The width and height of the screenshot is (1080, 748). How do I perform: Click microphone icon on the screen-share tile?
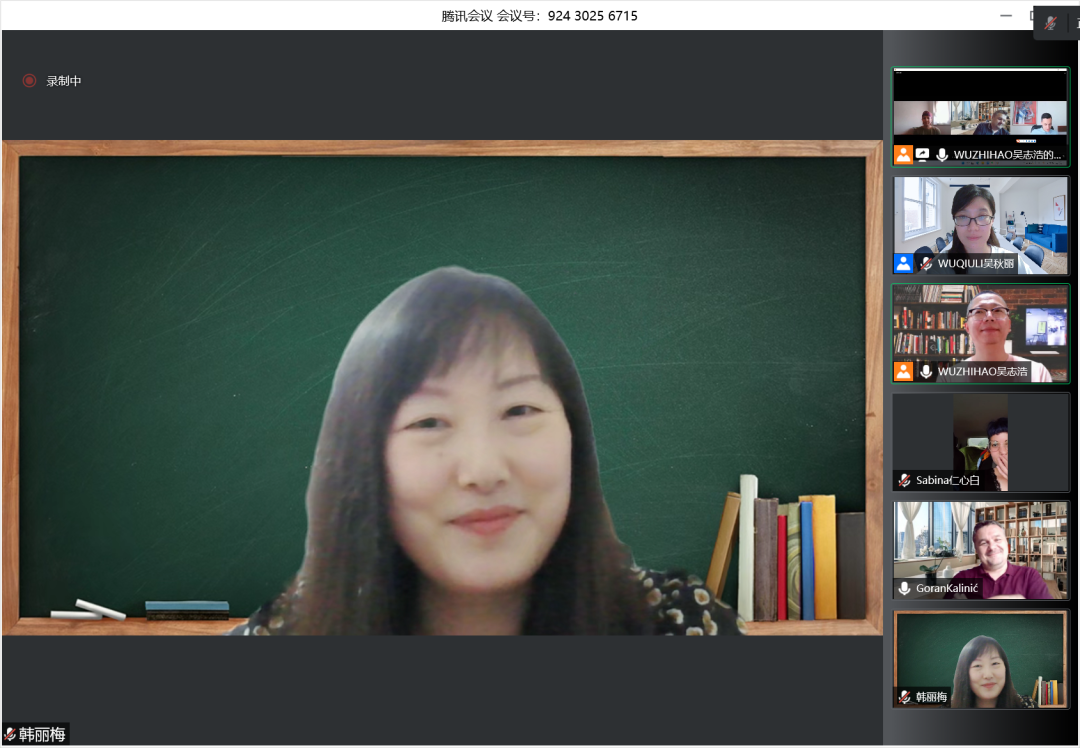tap(942, 155)
